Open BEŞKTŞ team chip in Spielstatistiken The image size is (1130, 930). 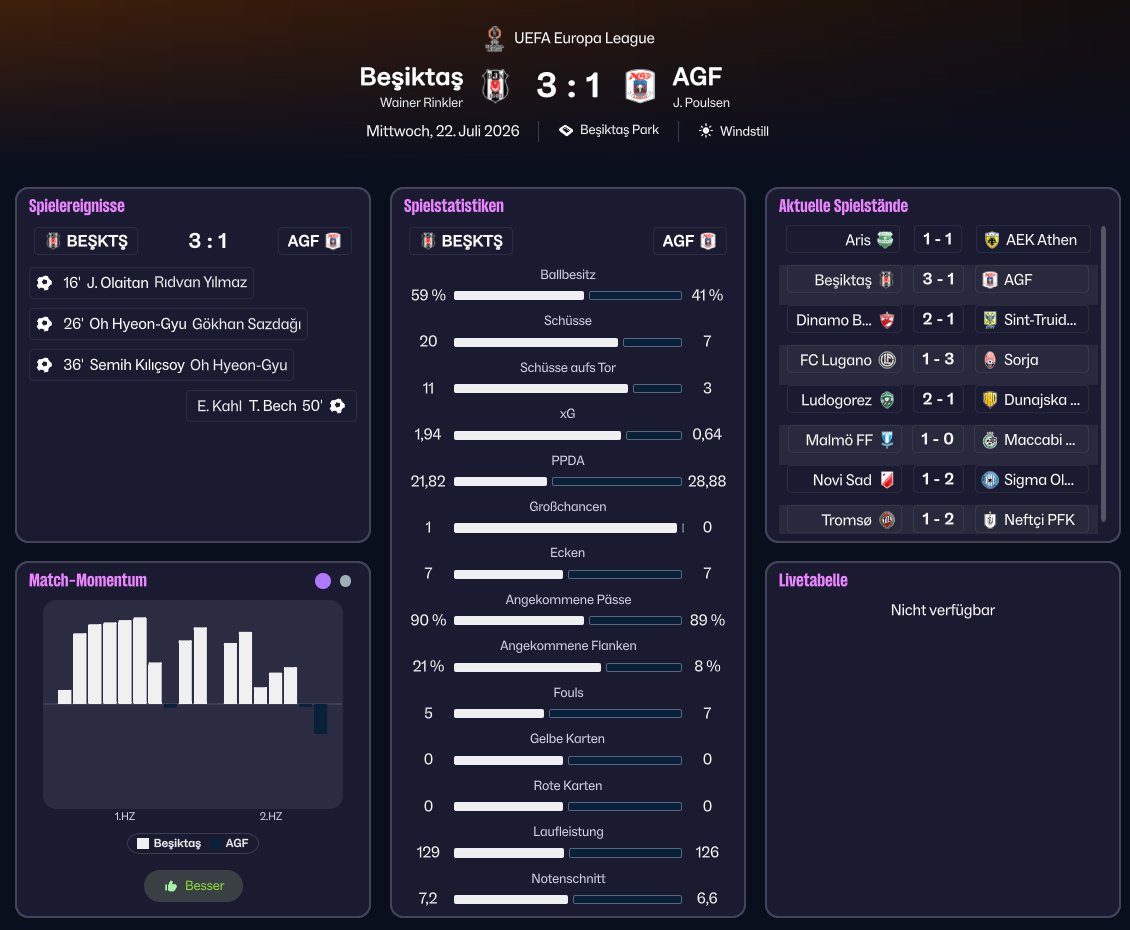[461, 241]
